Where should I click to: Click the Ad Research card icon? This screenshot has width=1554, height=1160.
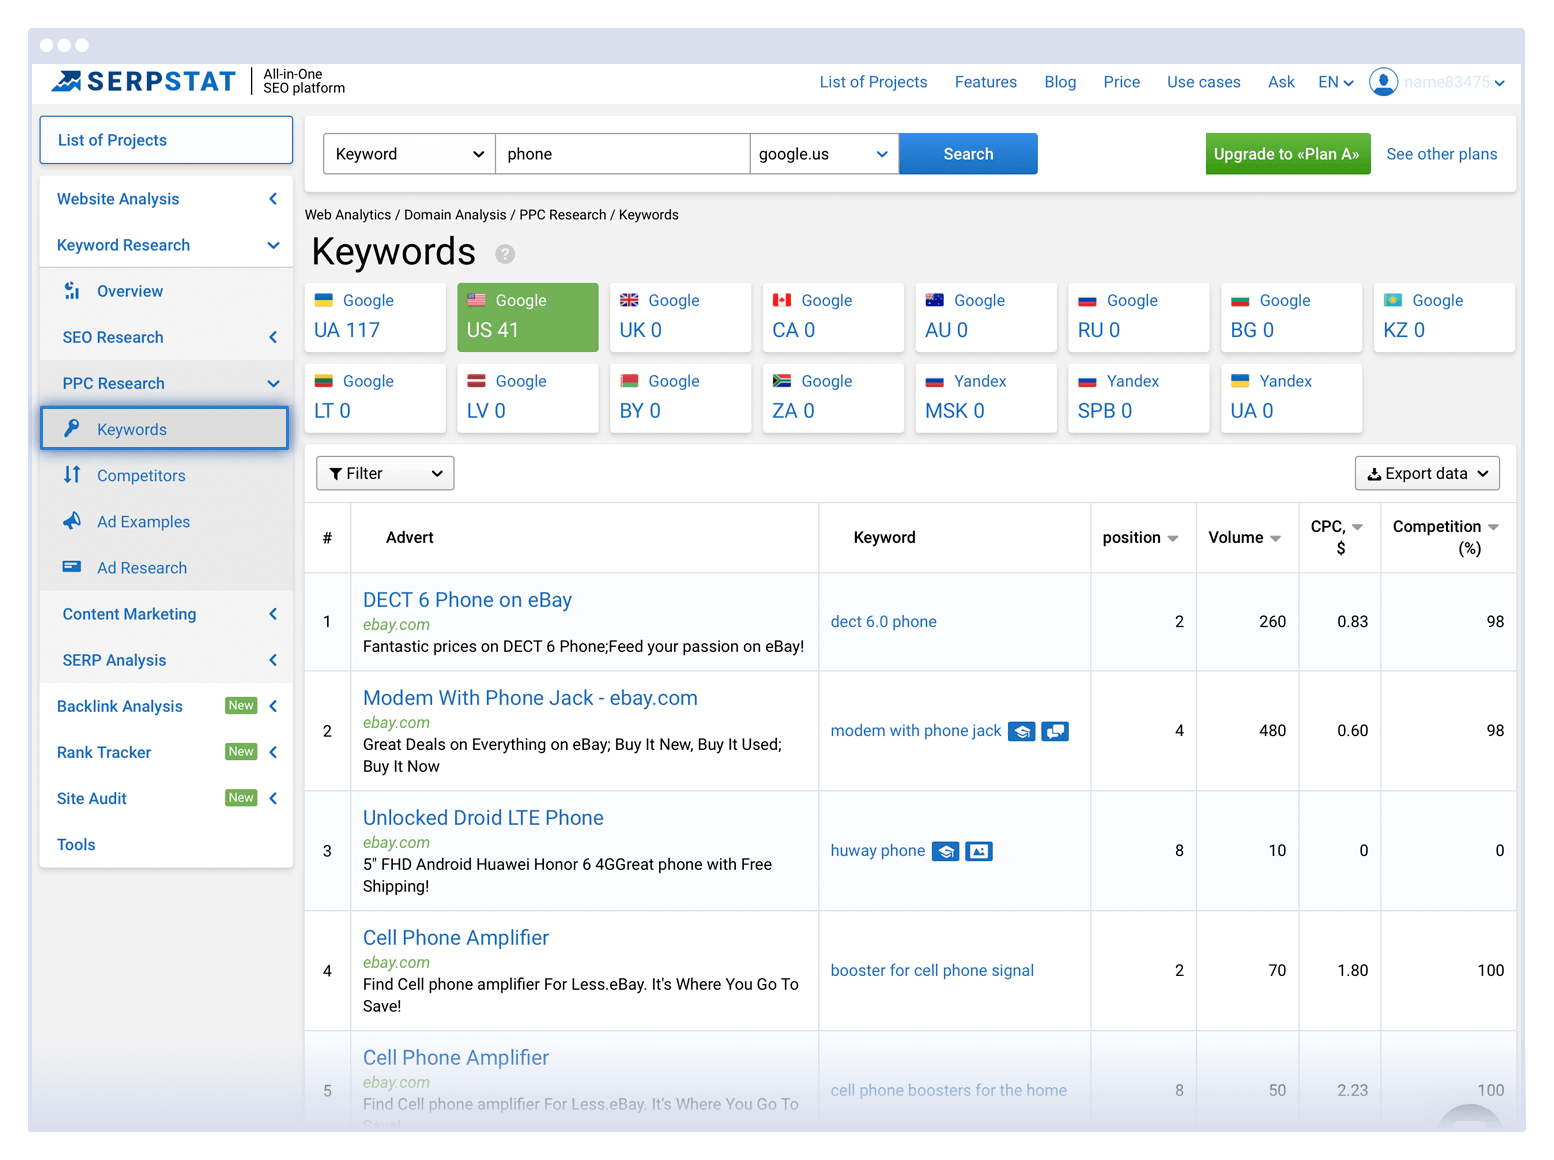[x=72, y=567]
